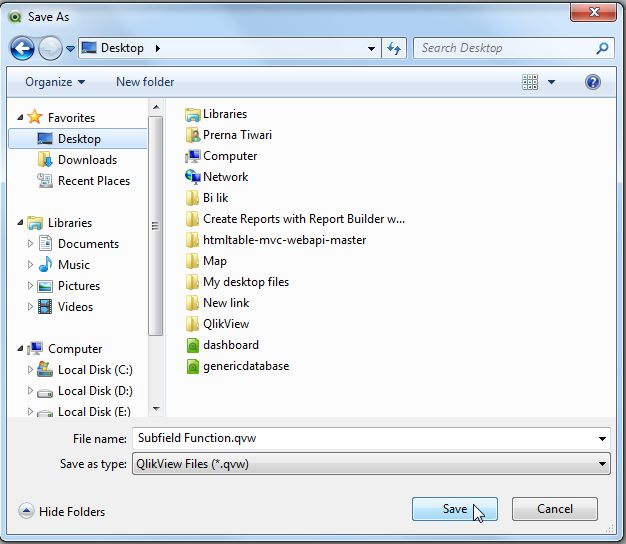Create a New folder
The height and width of the screenshot is (544, 626).
coord(145,82)
